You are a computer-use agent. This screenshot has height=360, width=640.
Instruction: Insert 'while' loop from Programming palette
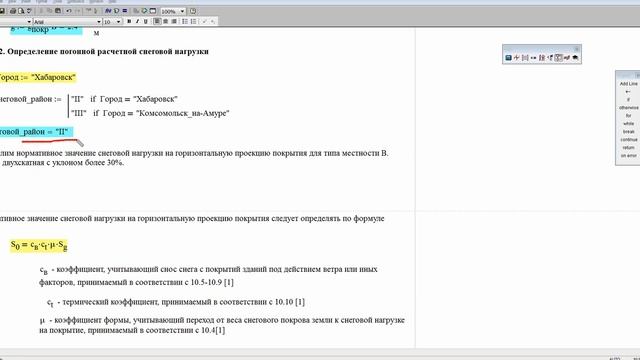coord(629,124)
